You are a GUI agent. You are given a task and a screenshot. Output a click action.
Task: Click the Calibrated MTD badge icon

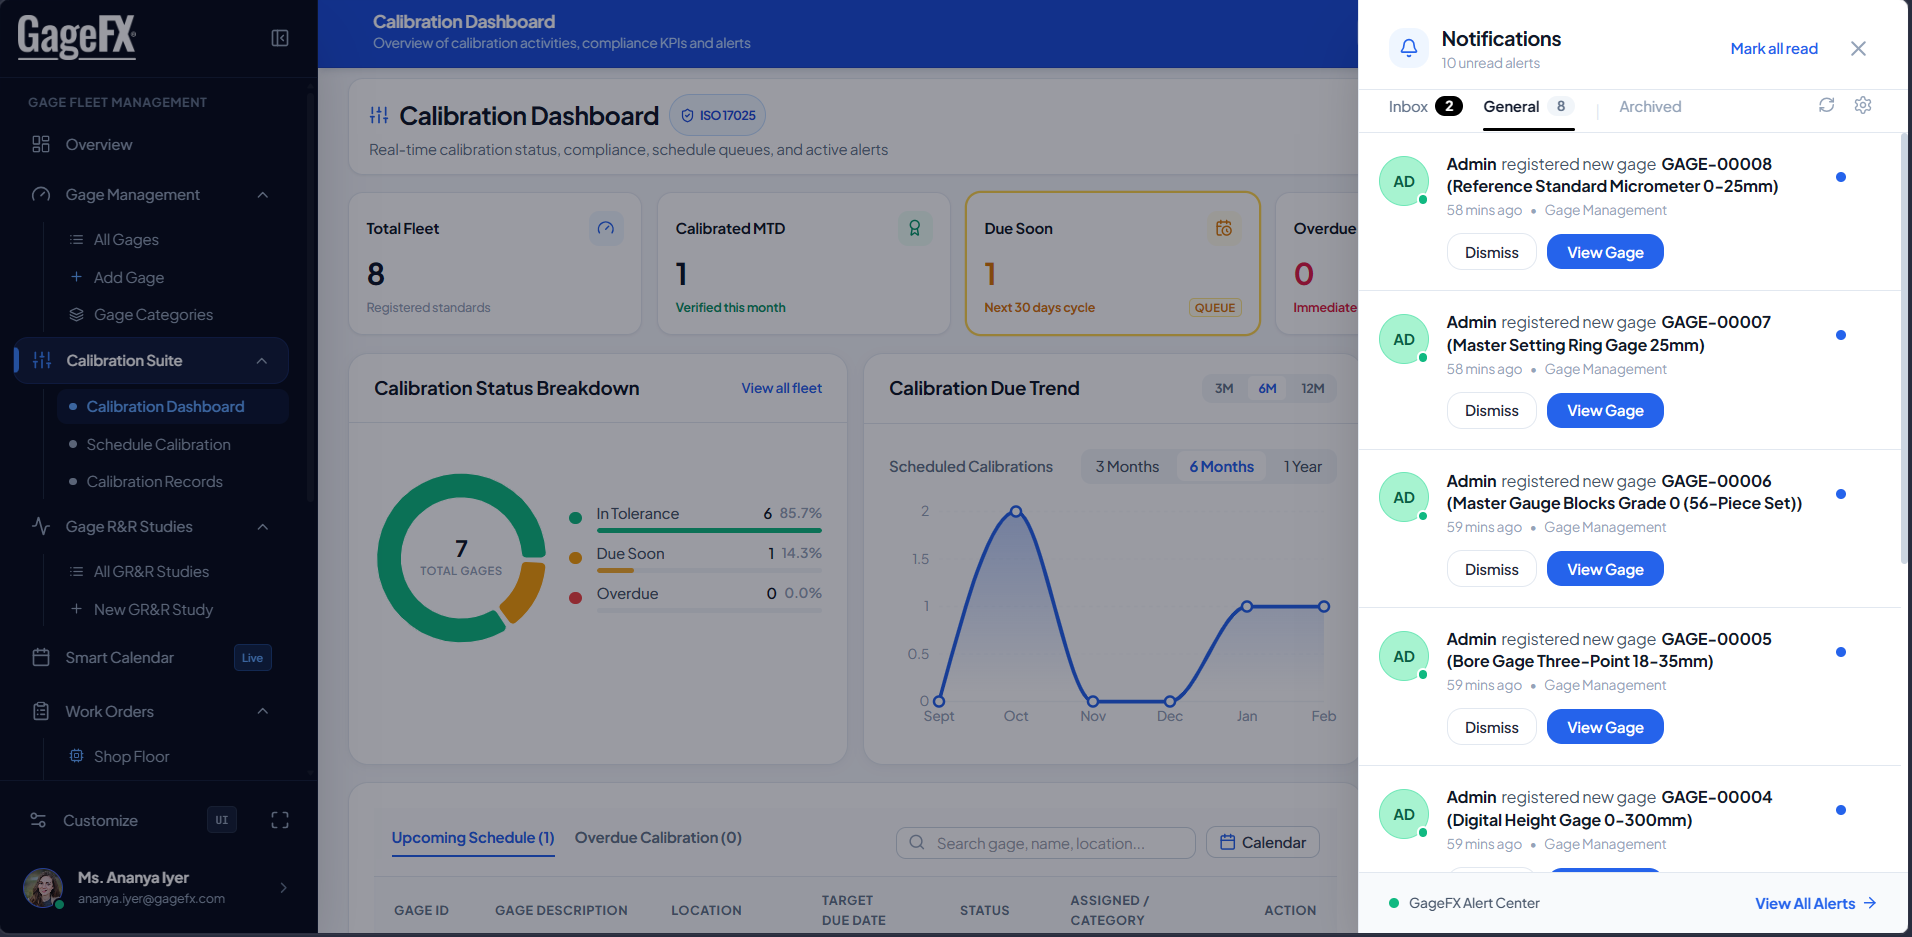click(915, 228)
